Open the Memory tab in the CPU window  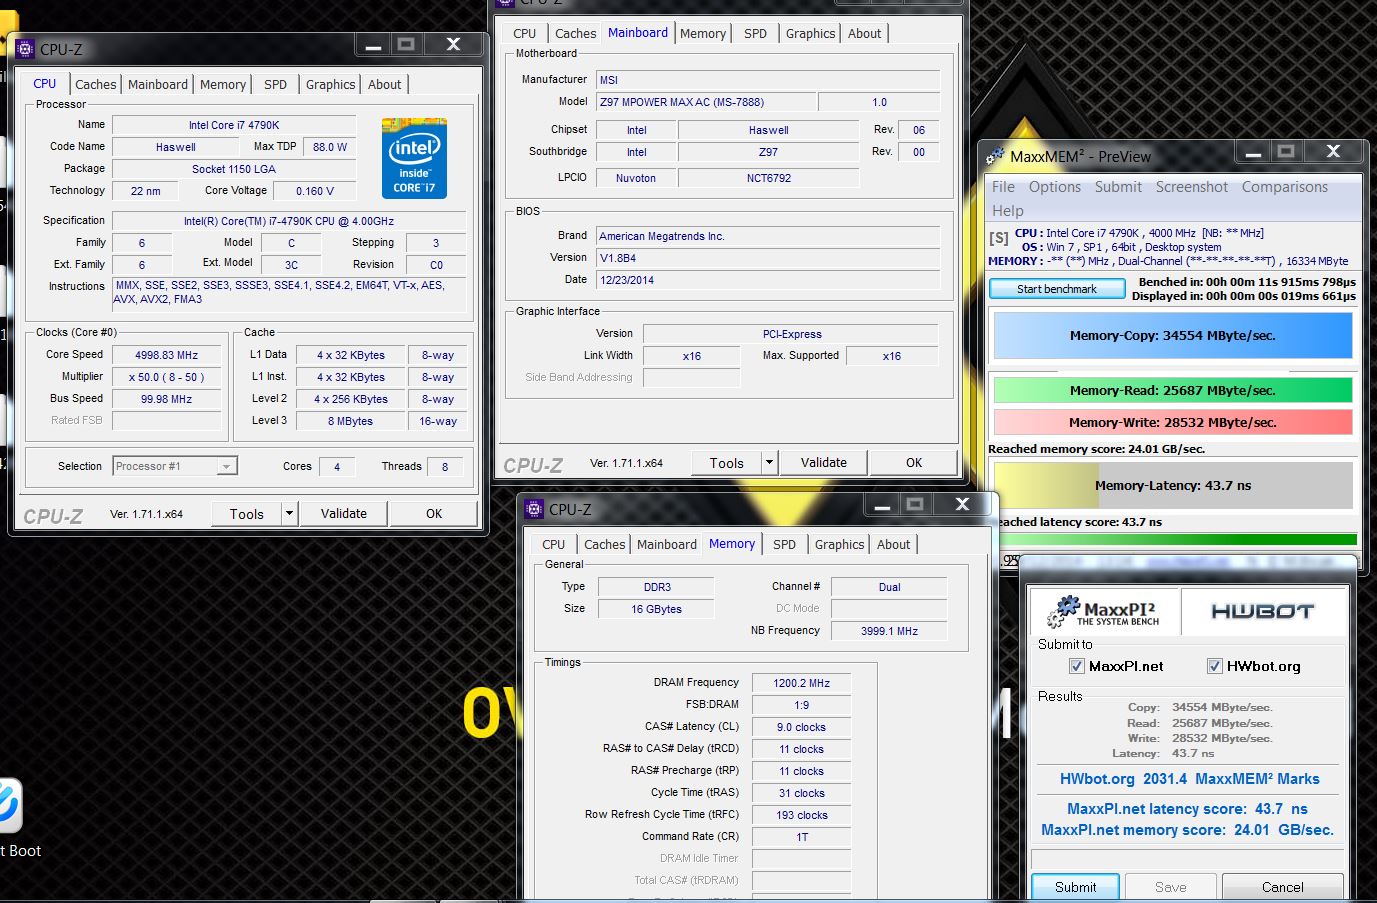point(223,85)
